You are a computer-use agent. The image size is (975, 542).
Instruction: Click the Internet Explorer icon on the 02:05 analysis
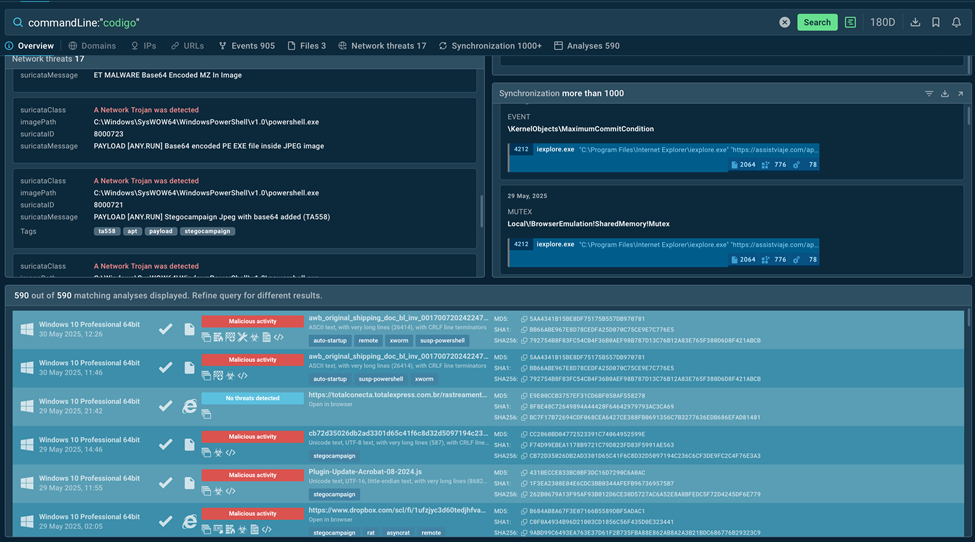(189, 521)
